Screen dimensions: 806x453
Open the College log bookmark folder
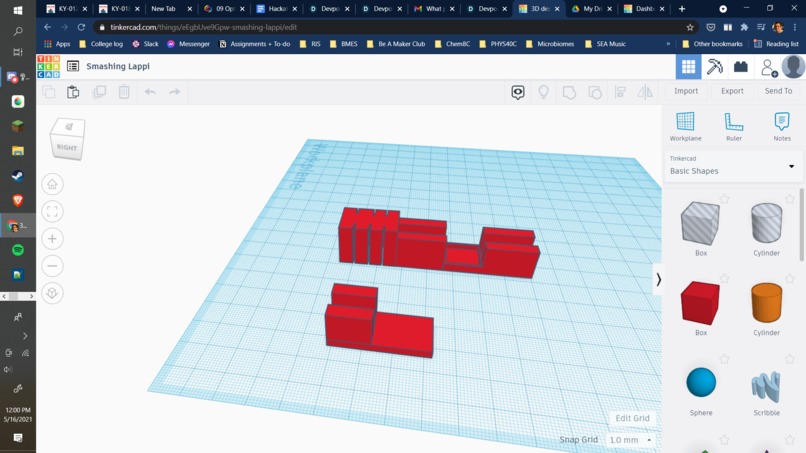pyautogui.click(x=101, y=44)
